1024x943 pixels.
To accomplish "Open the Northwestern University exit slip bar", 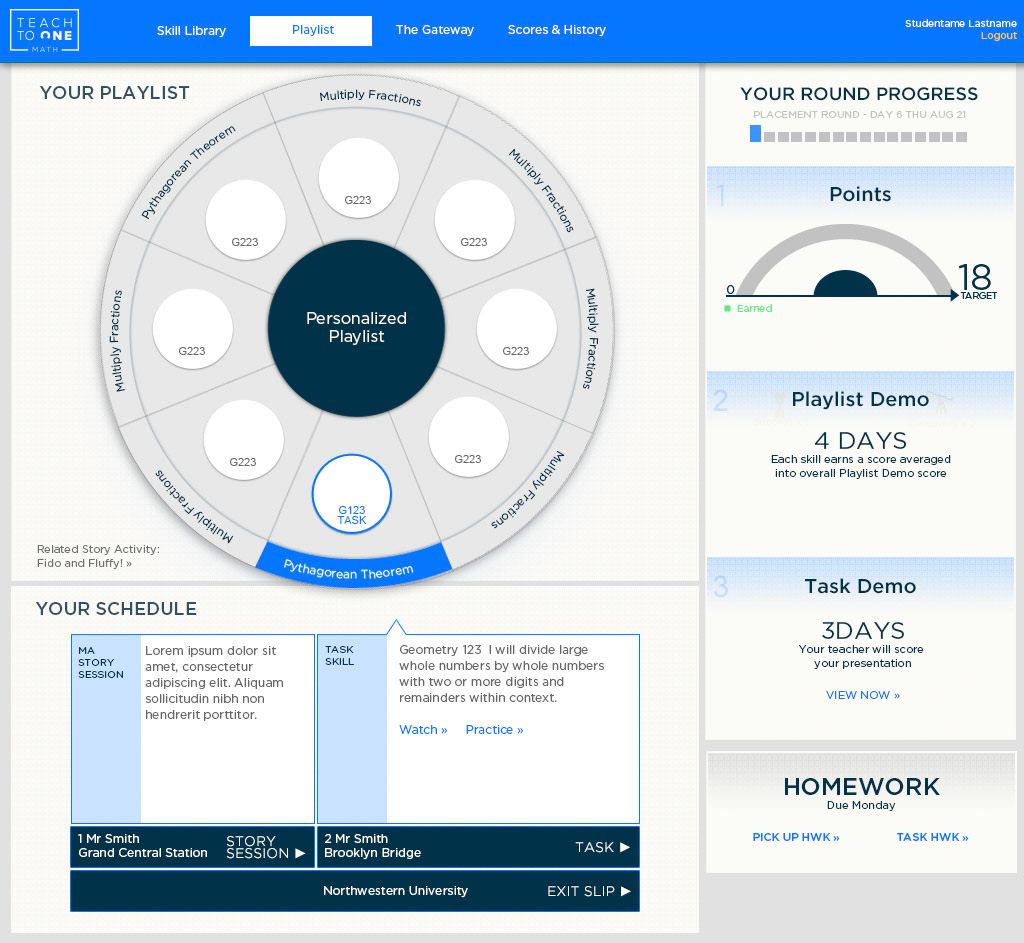I will 355,891.
